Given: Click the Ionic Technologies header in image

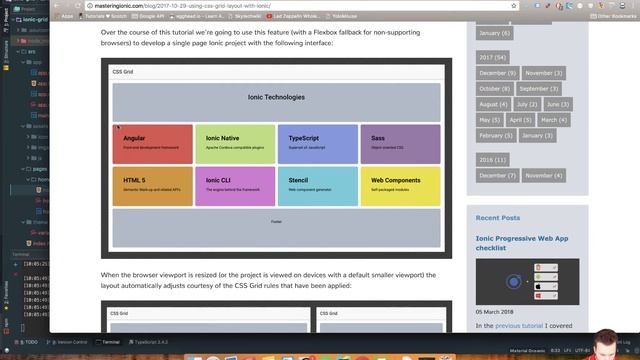Looking at the screenshot, I should pos(276,102).
